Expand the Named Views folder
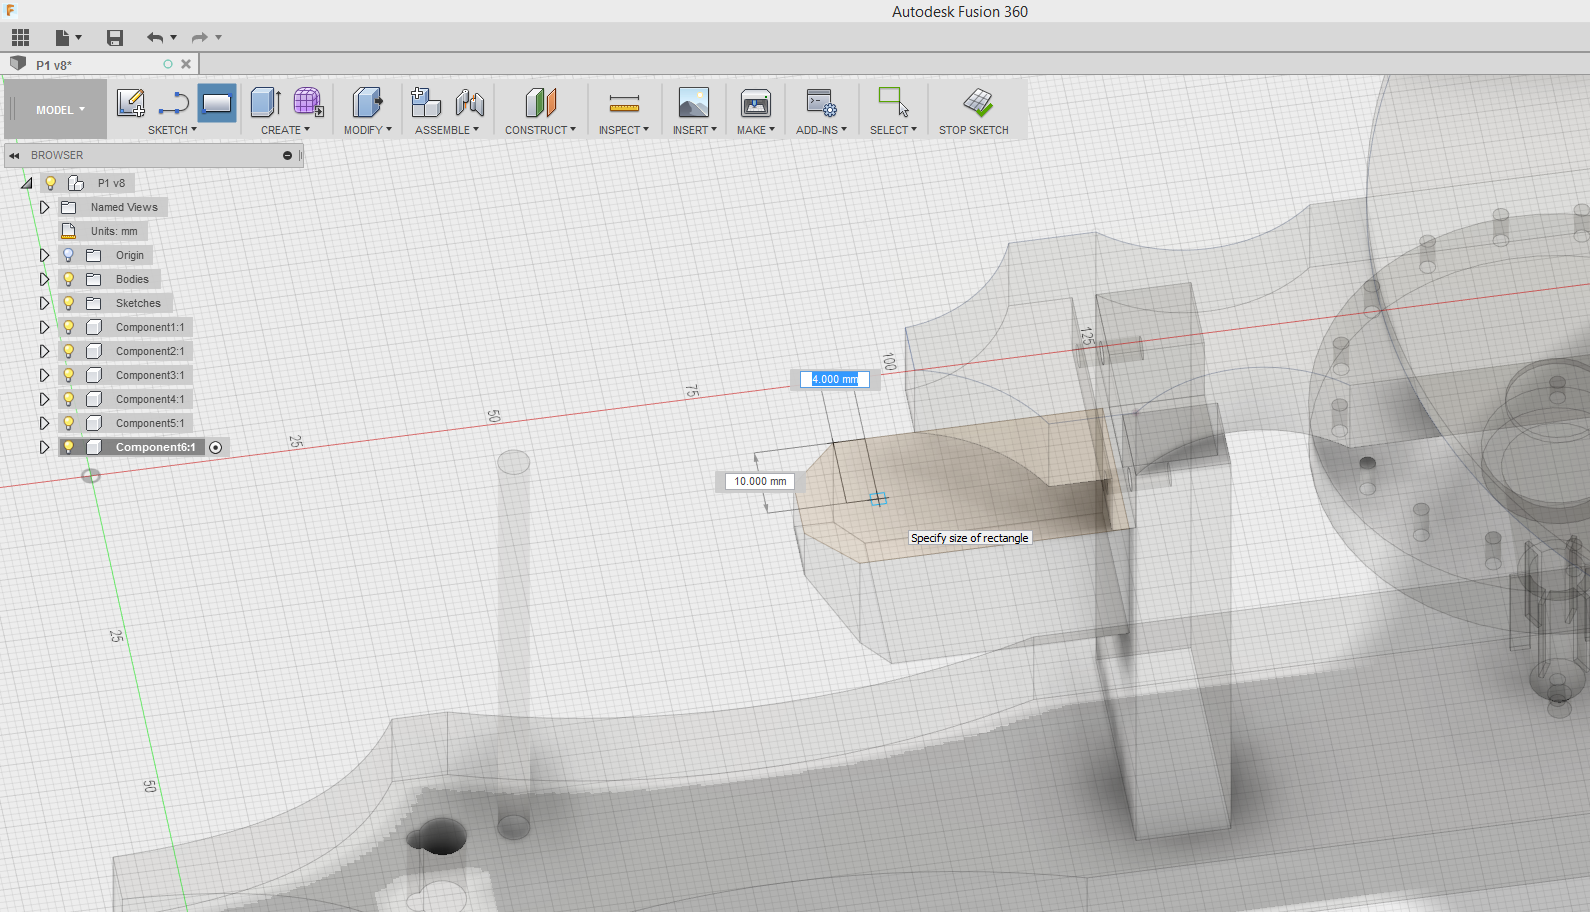Viewport: 1590px width, 912px height. (44, 207)
